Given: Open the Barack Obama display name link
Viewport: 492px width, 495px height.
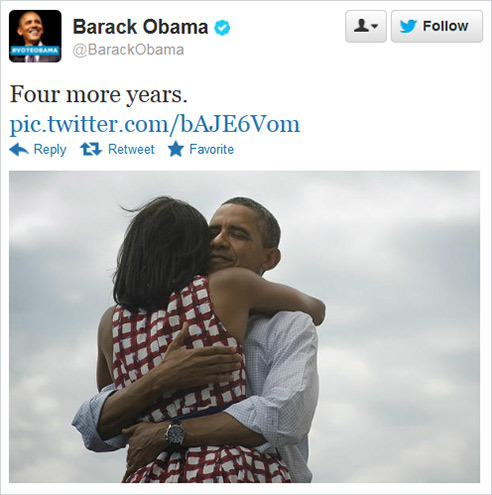Looking at the screenshot, I should [x=140, y=27].
